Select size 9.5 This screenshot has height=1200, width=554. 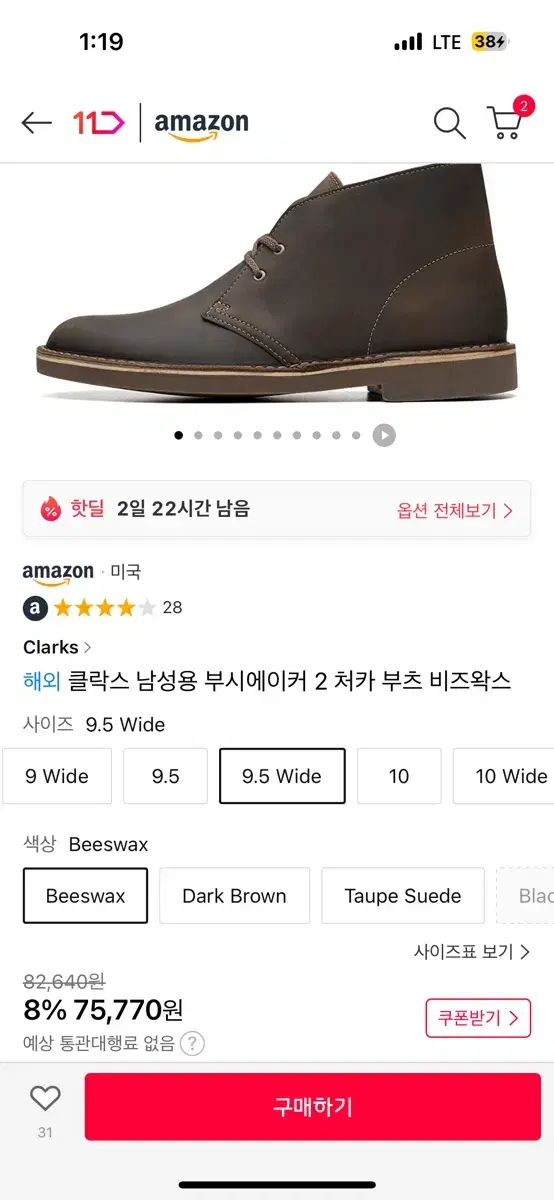click(165, 776)
